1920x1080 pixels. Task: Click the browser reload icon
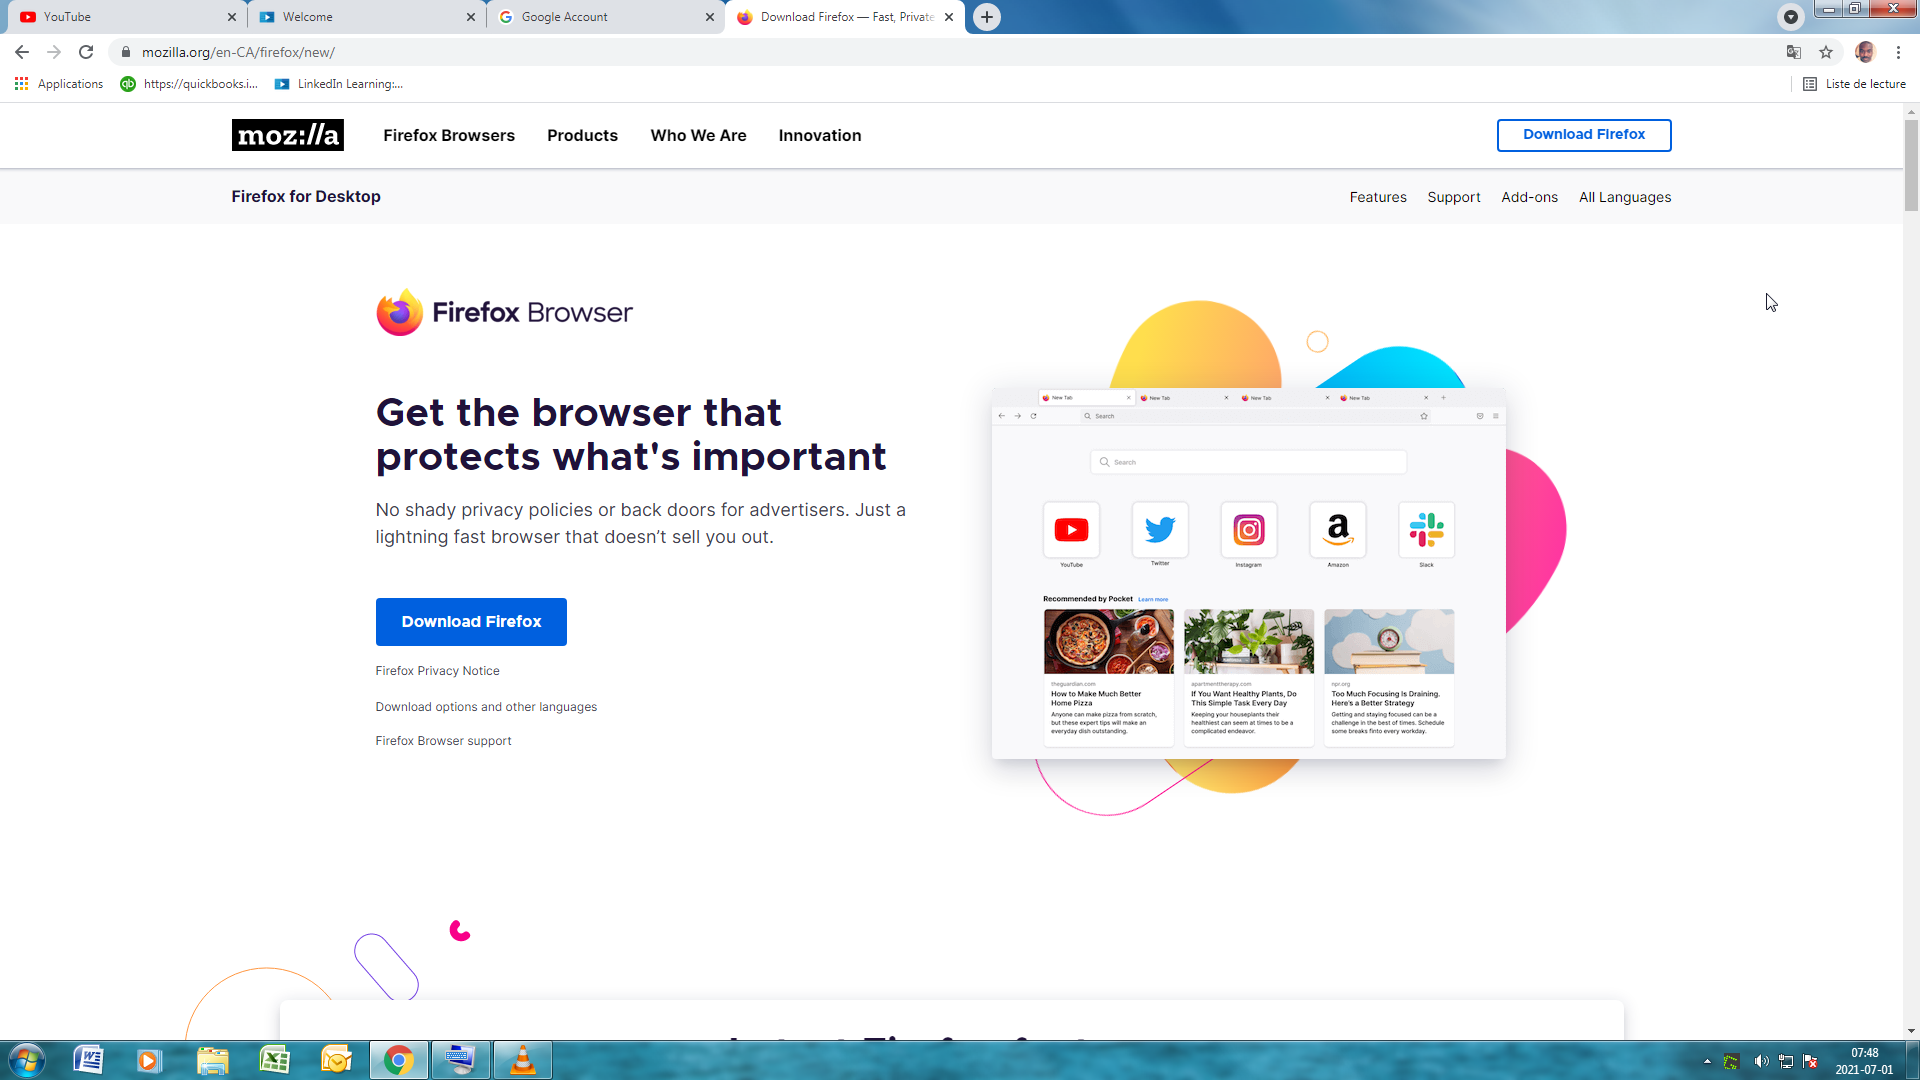(x=86, y=52)
